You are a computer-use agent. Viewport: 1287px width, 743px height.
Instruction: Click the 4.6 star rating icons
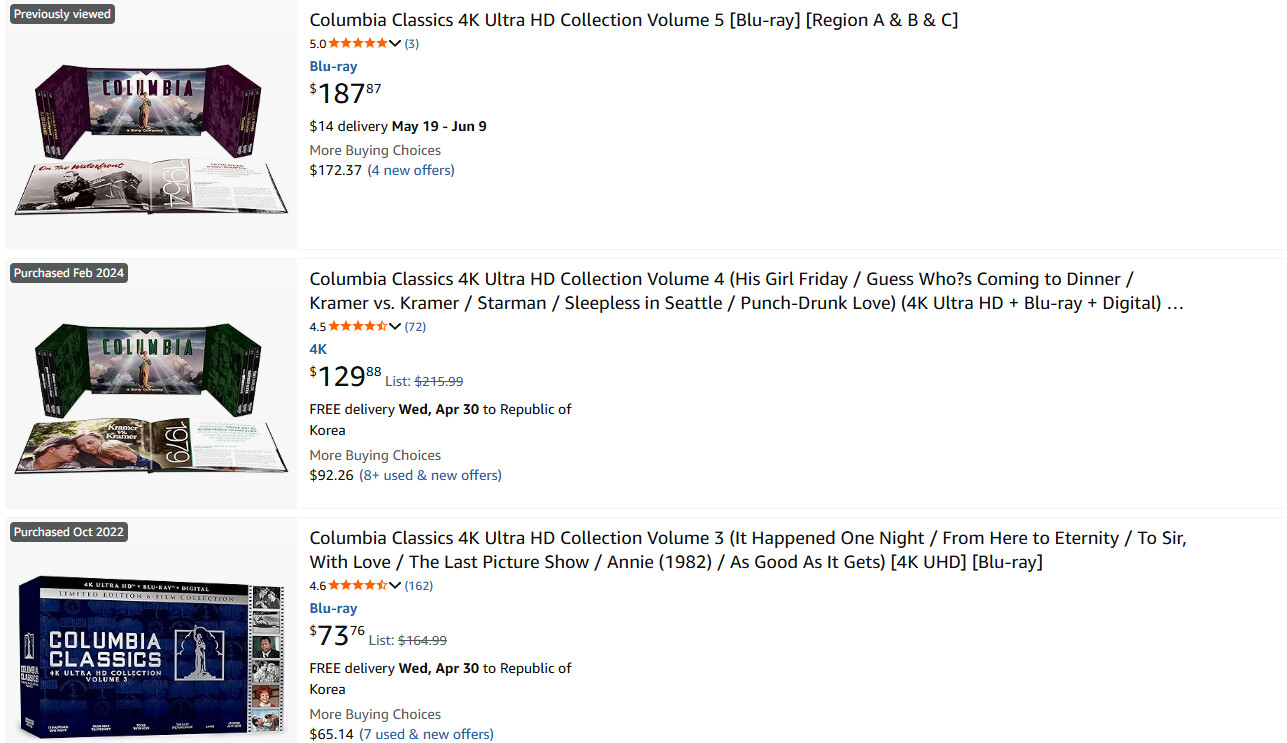point(357,586)
